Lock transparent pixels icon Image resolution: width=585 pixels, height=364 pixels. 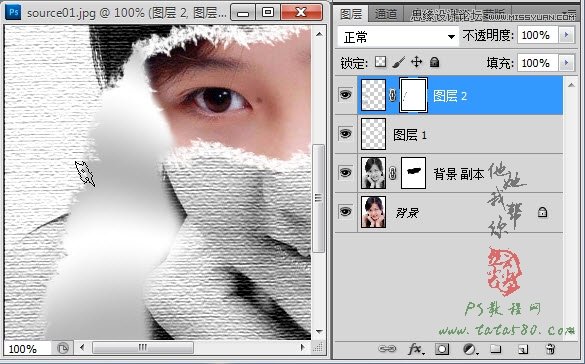380,62
